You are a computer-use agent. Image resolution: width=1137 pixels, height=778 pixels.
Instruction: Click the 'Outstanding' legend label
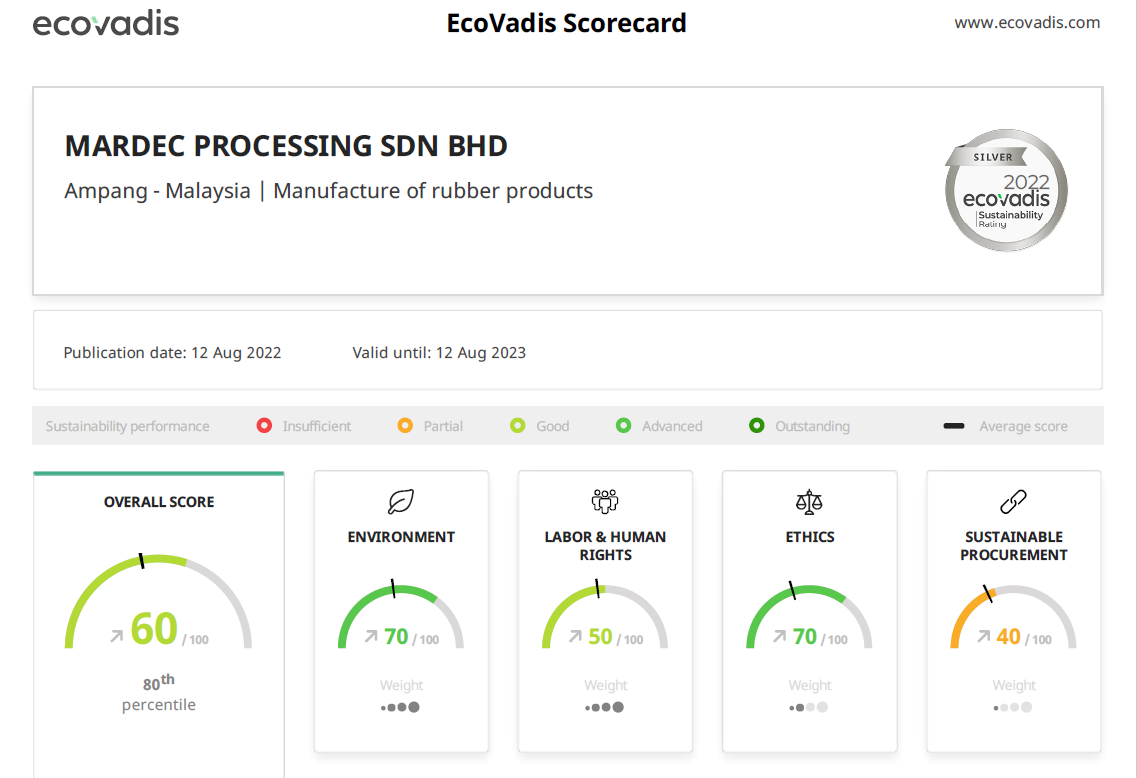pos(812,426)
